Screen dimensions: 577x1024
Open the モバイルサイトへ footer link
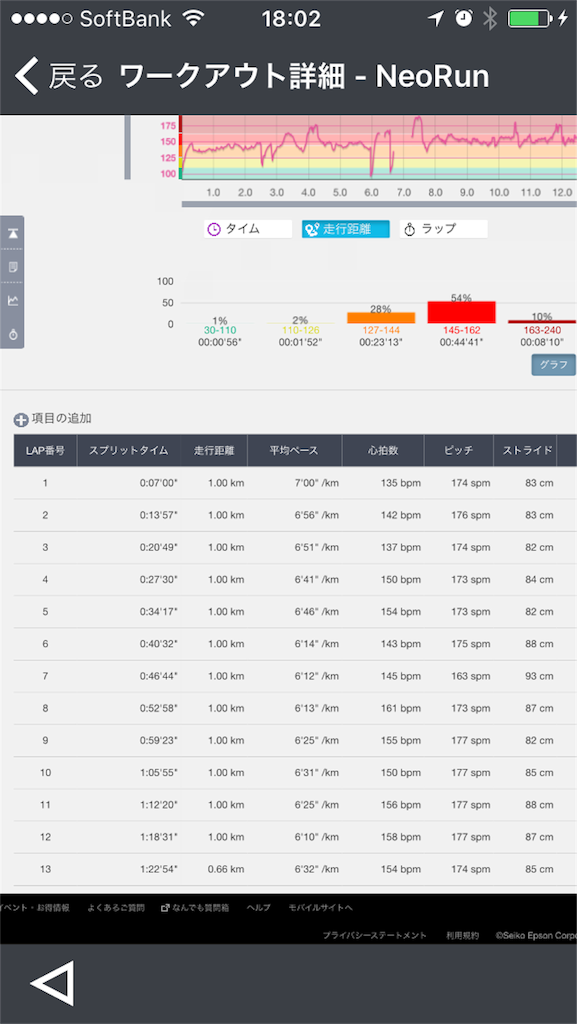[x=320, y=908]
